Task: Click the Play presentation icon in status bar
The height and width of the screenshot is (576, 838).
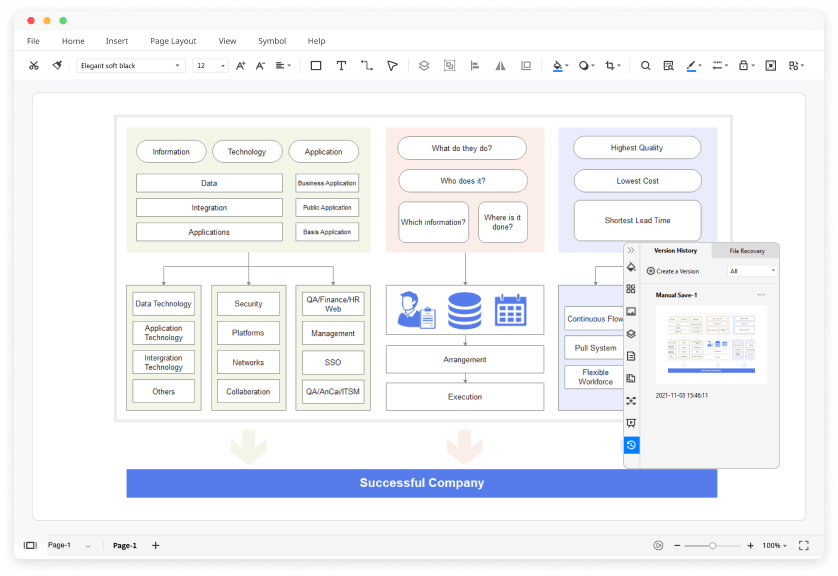Action: (658, 546)
